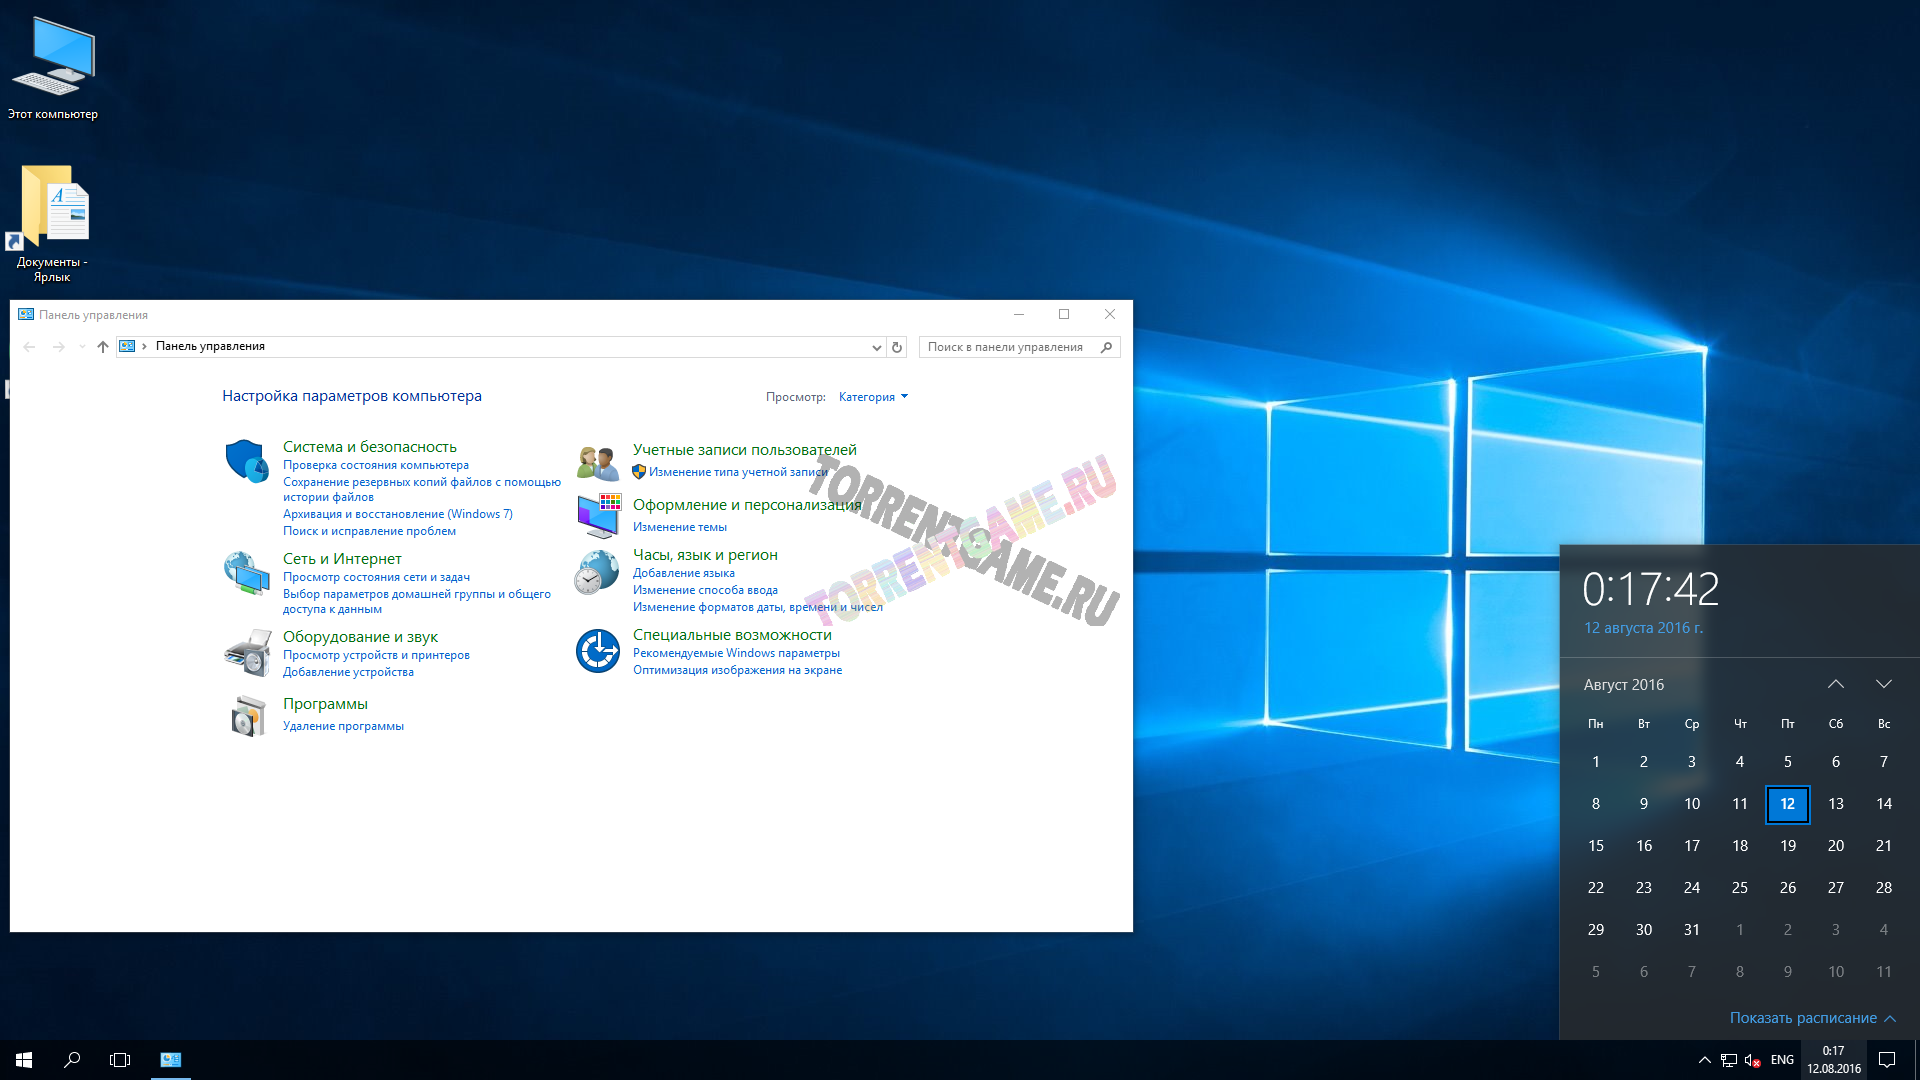
Task: Open the Clock, Language and Region icon
Action: [598, 573]
